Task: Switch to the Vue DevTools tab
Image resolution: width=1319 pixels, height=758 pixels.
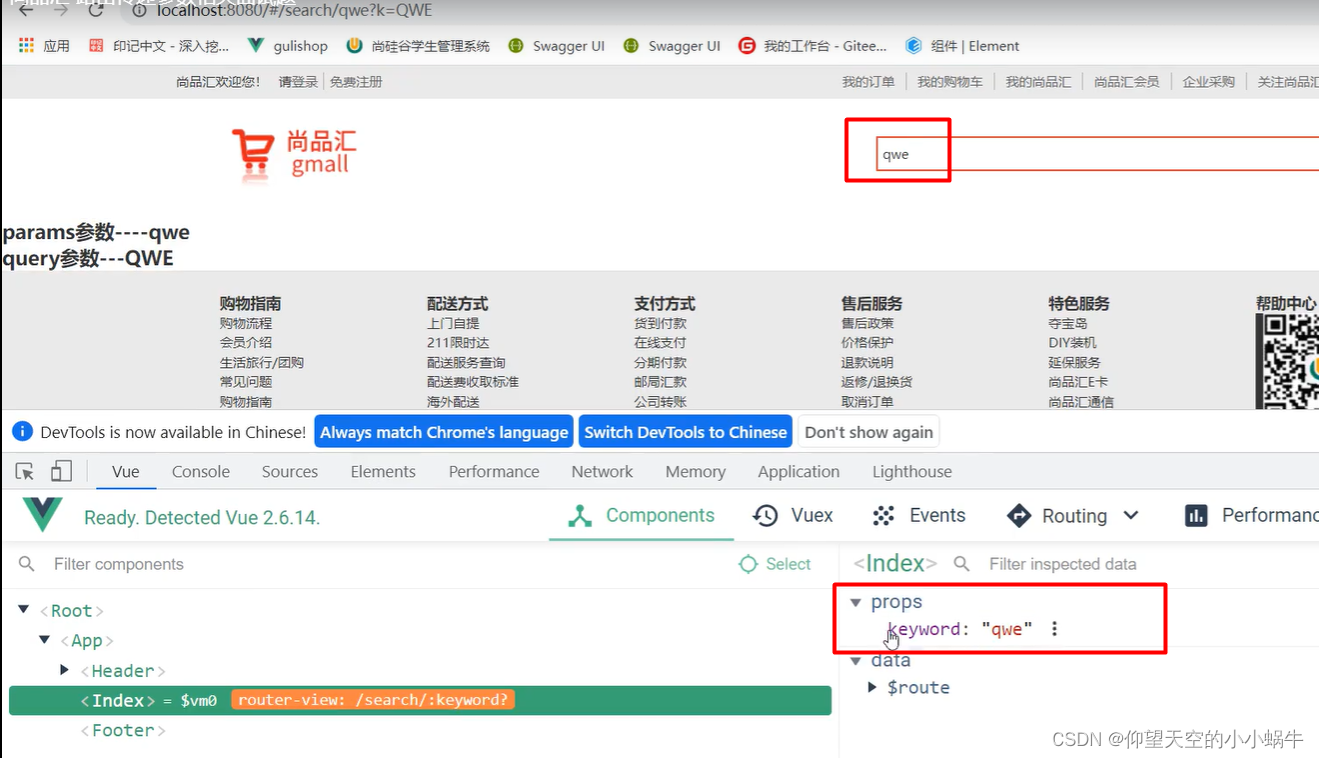Action: [x=126, y=471]
